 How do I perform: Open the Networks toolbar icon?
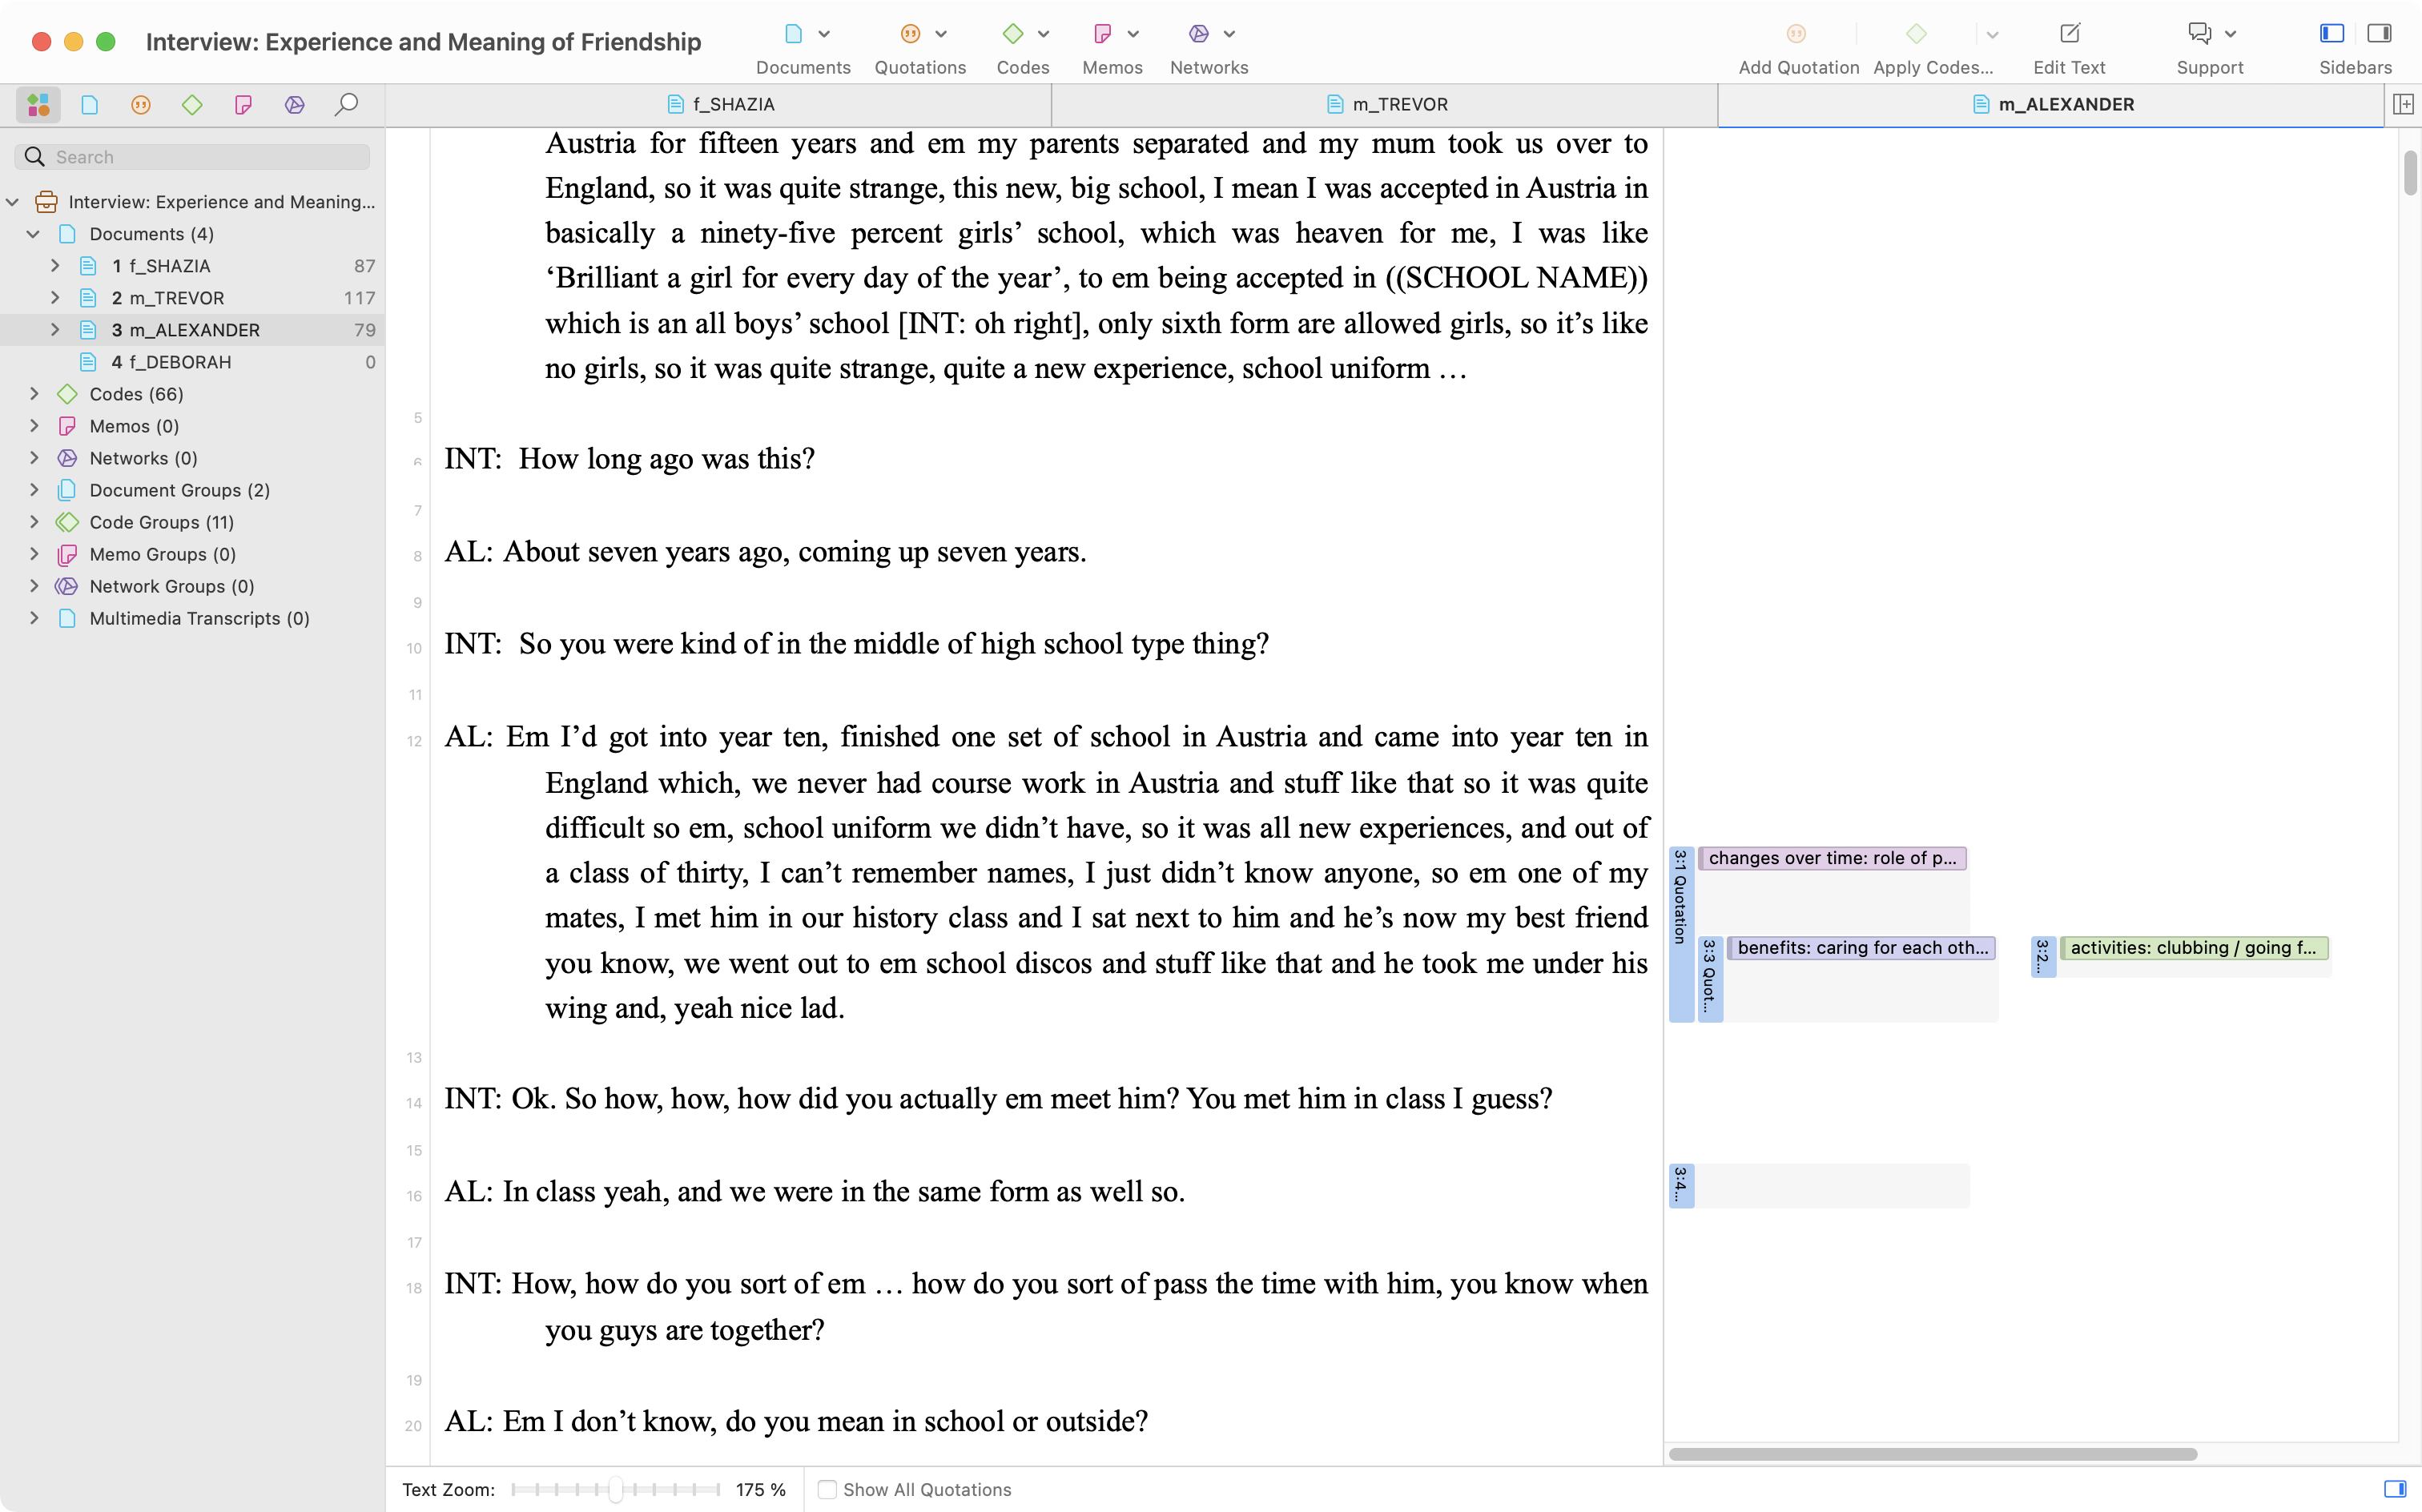(x=1198, y=34)
